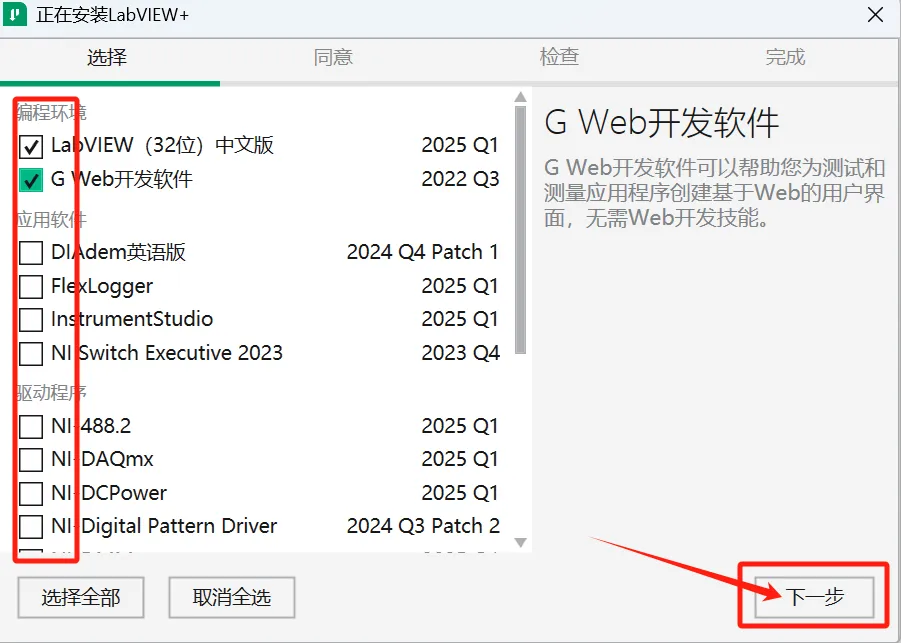Click the 正在安装LabVIEW+ window title

(113, 14)
